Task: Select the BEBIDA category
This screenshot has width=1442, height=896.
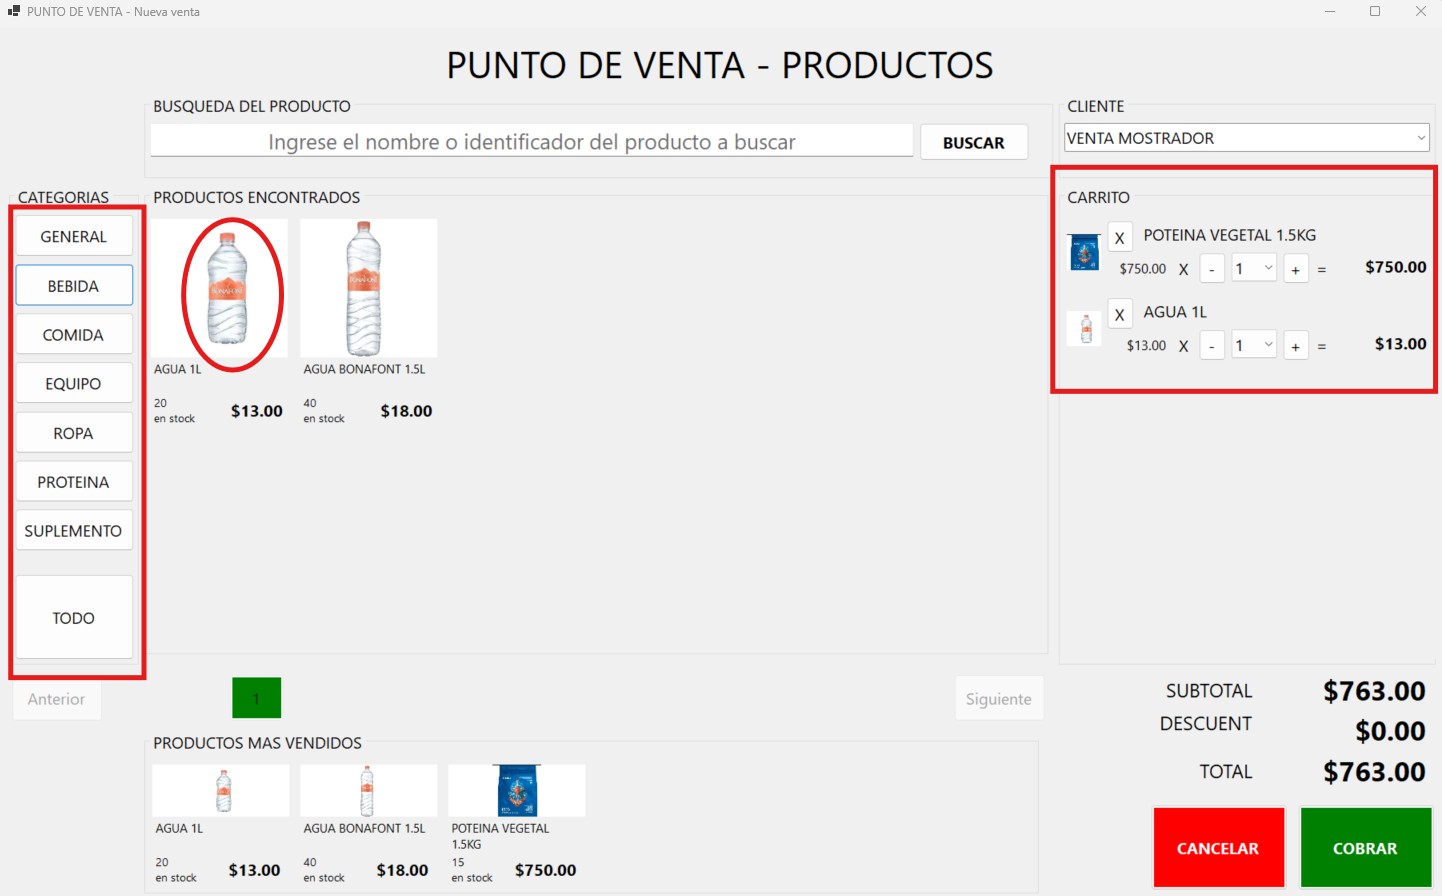Action: click(x=74, y=286)
